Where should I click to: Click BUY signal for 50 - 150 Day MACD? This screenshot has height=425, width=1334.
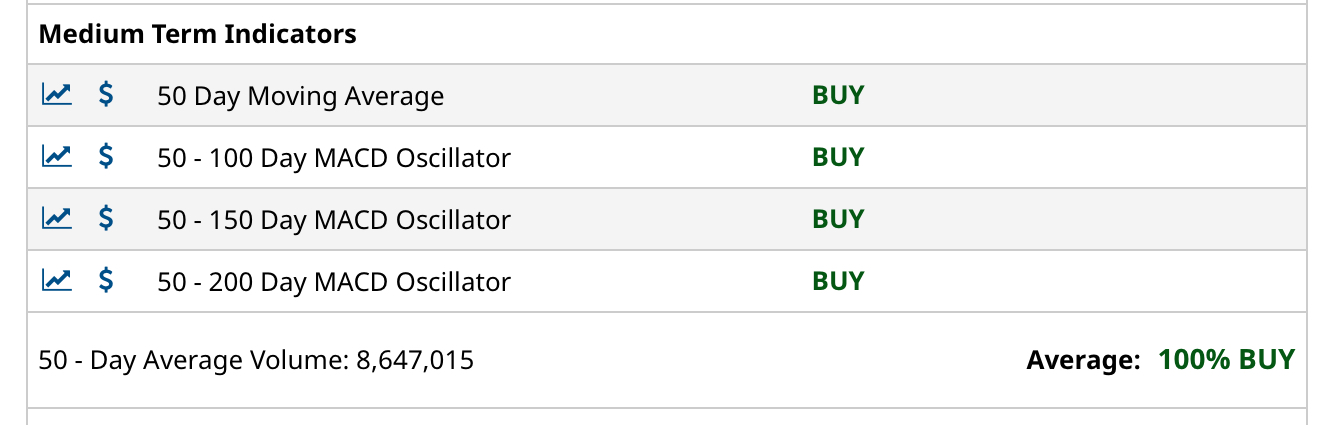(838, 220)
